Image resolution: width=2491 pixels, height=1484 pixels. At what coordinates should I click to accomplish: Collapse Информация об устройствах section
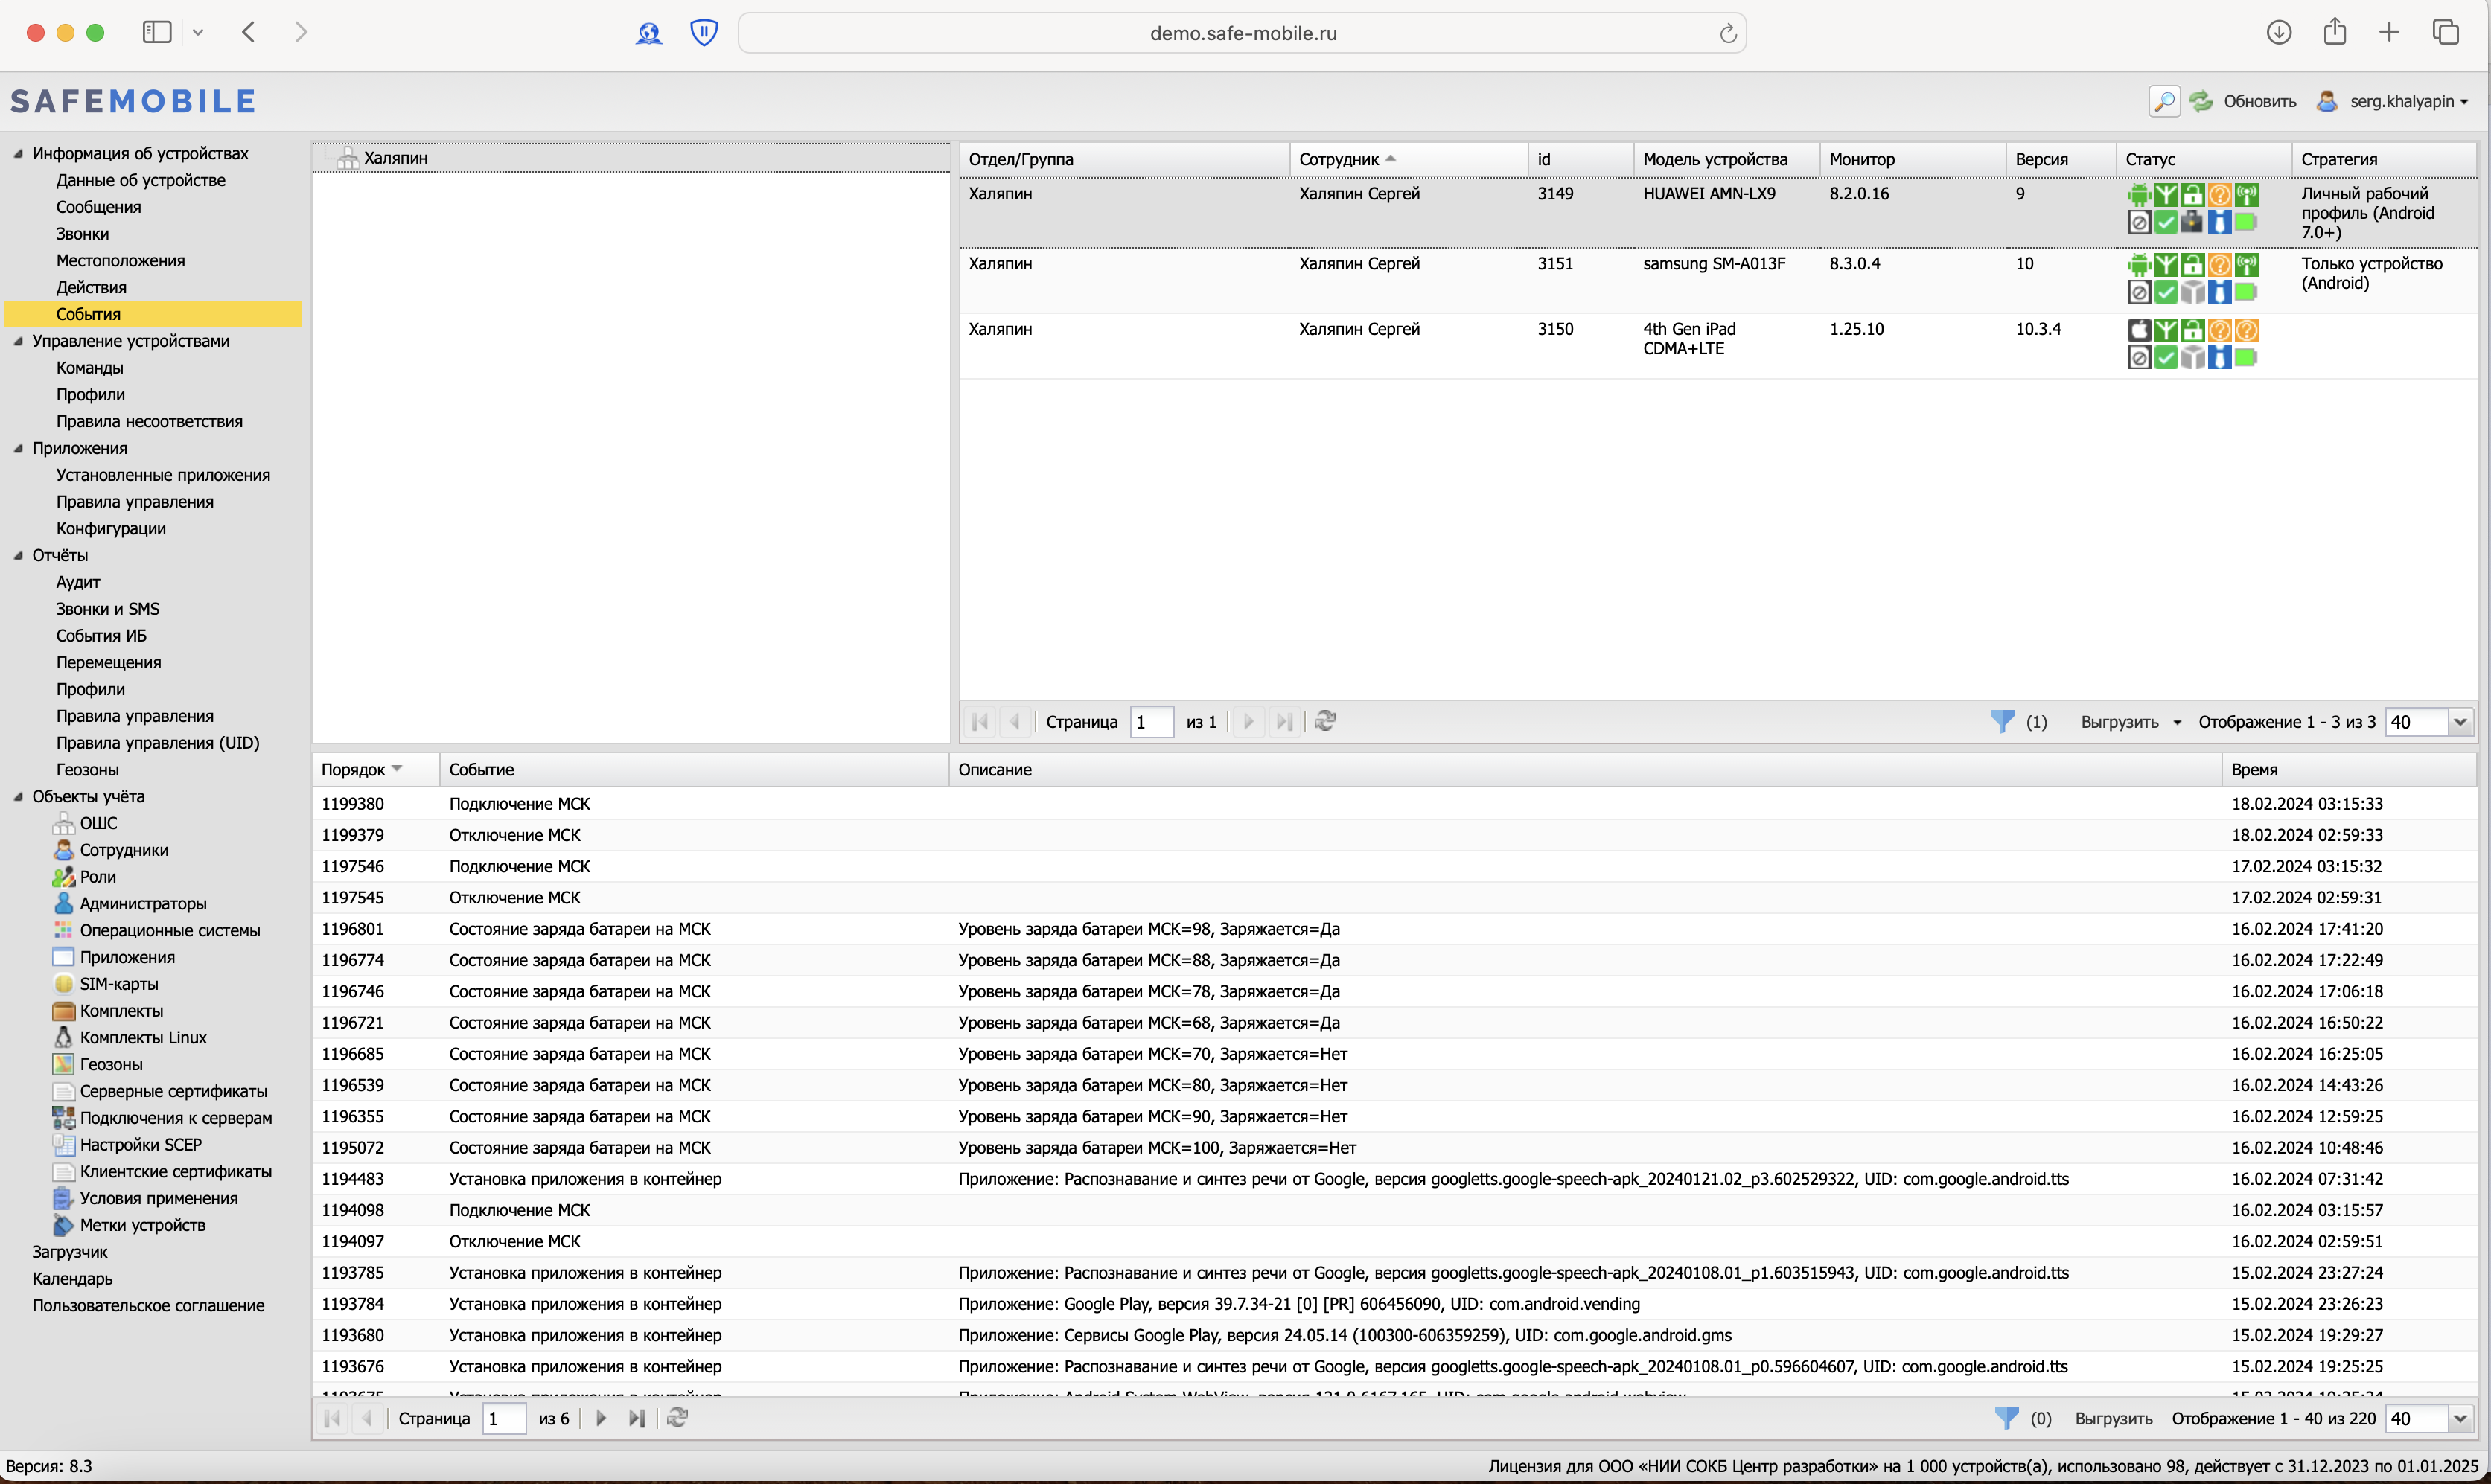18,153
